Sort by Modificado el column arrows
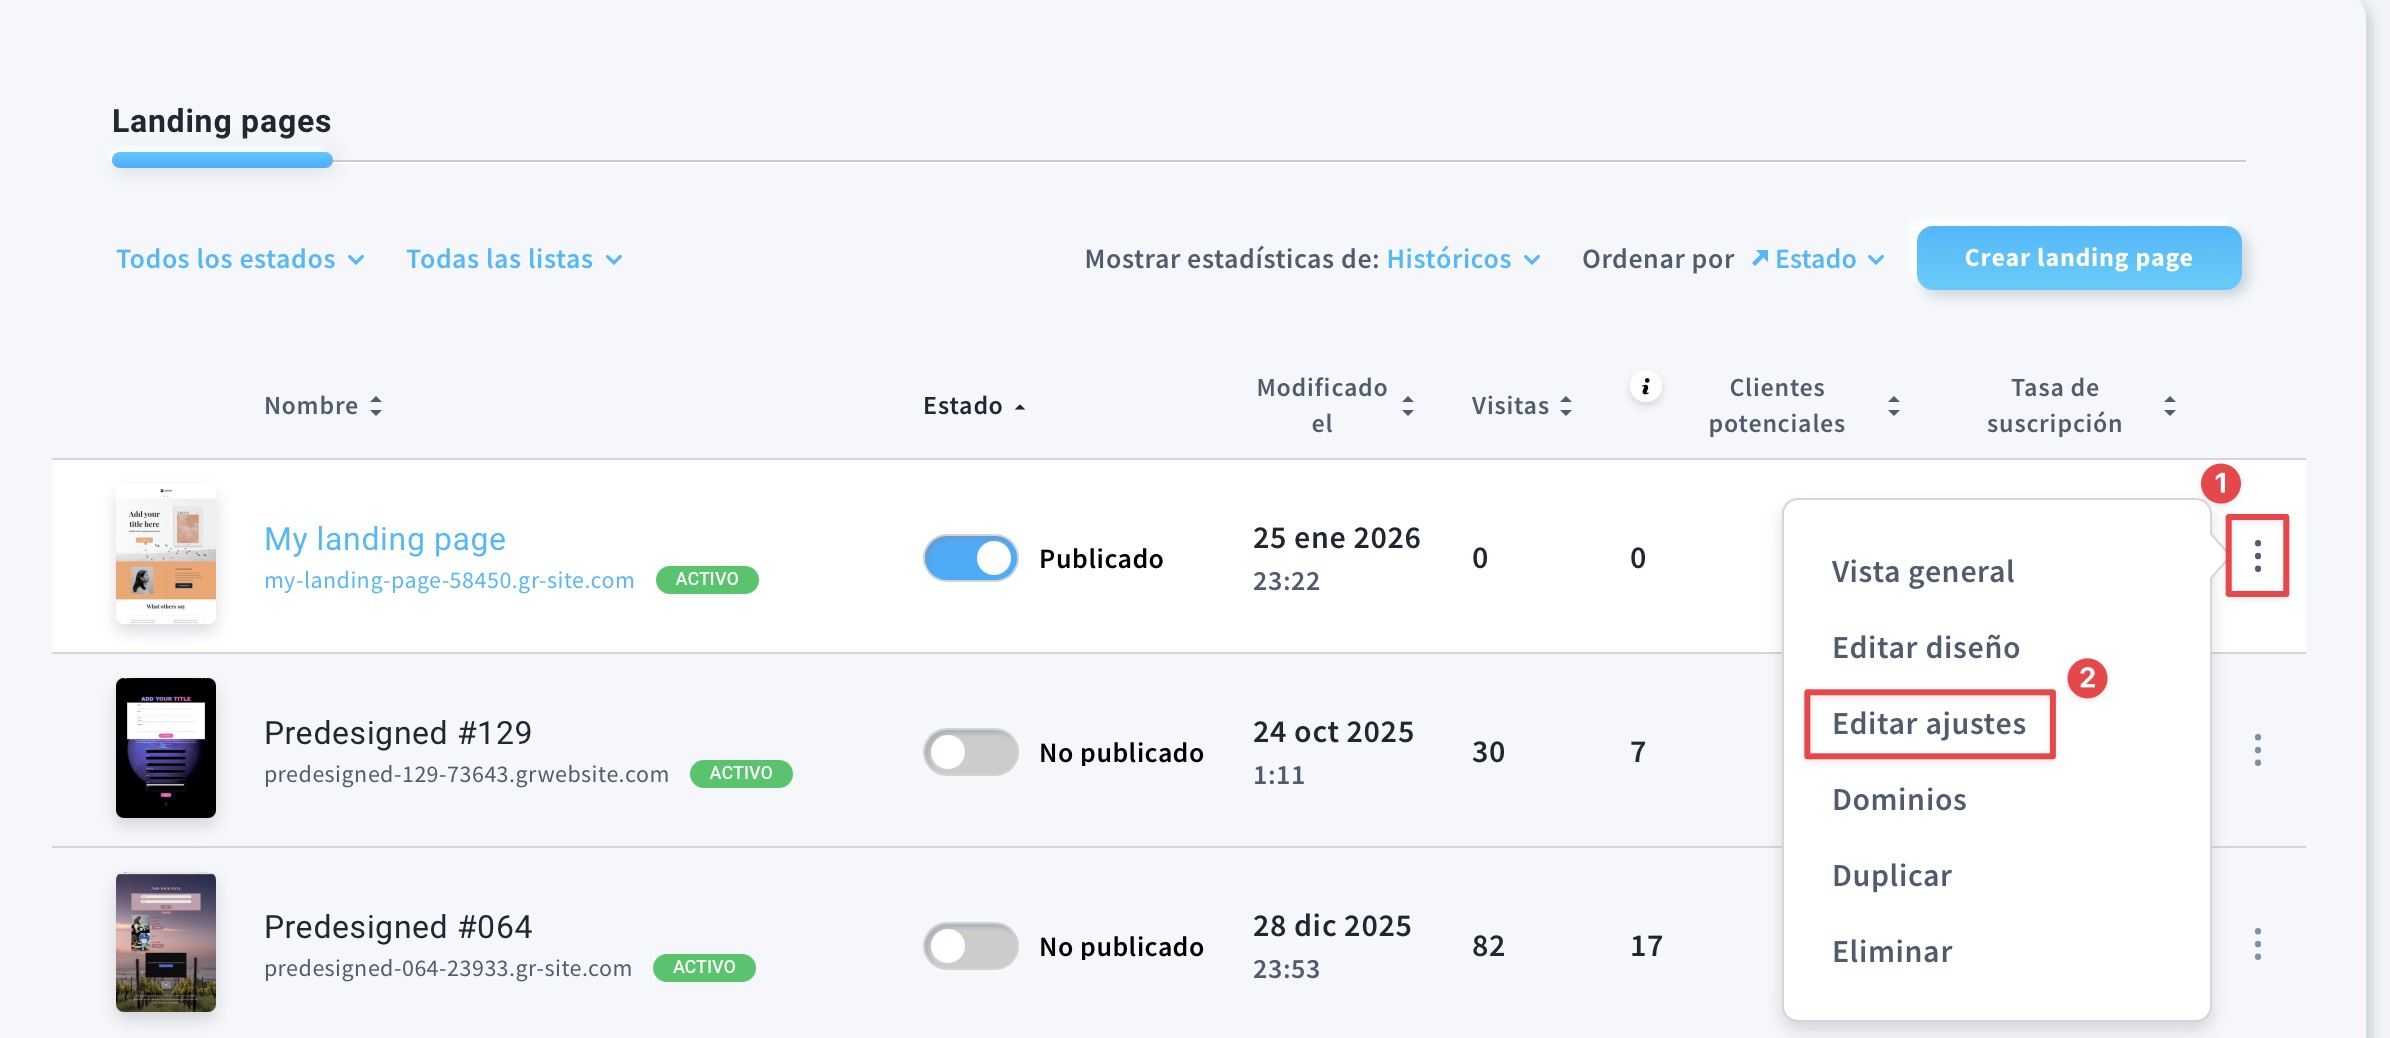Image resolution: width=2390 pixels, height=1038 pixels. tap(1408, 406)
